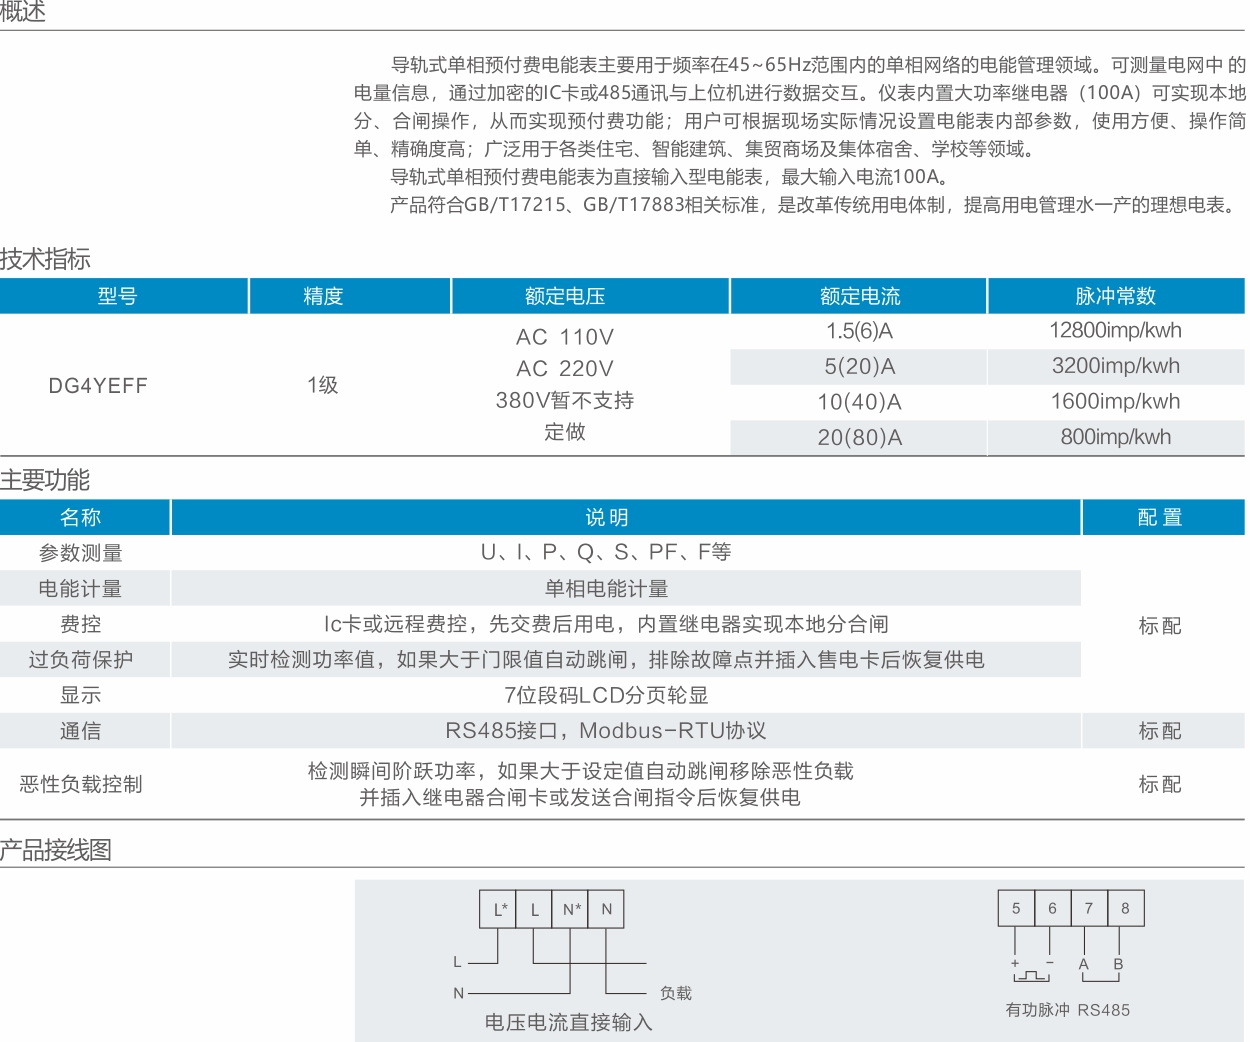
Task: Click the 5(20)A current cell
Action: tap(860, 366)
